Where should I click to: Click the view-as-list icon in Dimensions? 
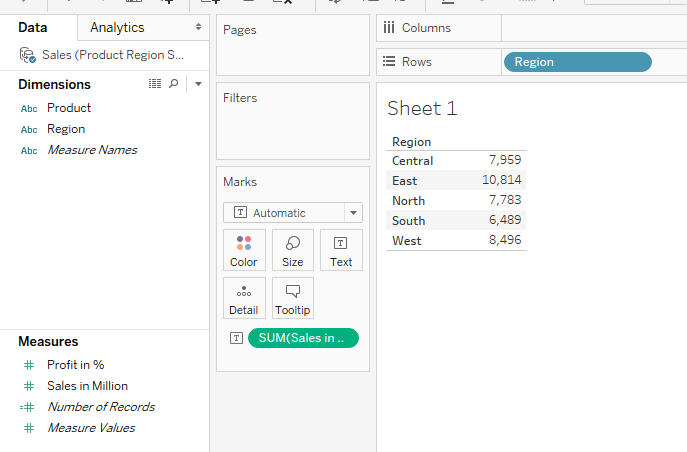point(155,84)
